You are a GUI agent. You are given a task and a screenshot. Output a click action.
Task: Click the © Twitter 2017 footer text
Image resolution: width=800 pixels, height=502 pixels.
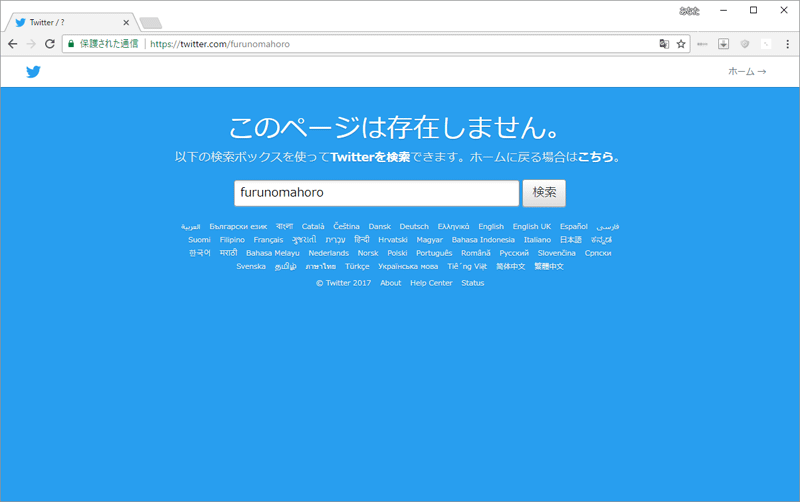coord(343,283)
